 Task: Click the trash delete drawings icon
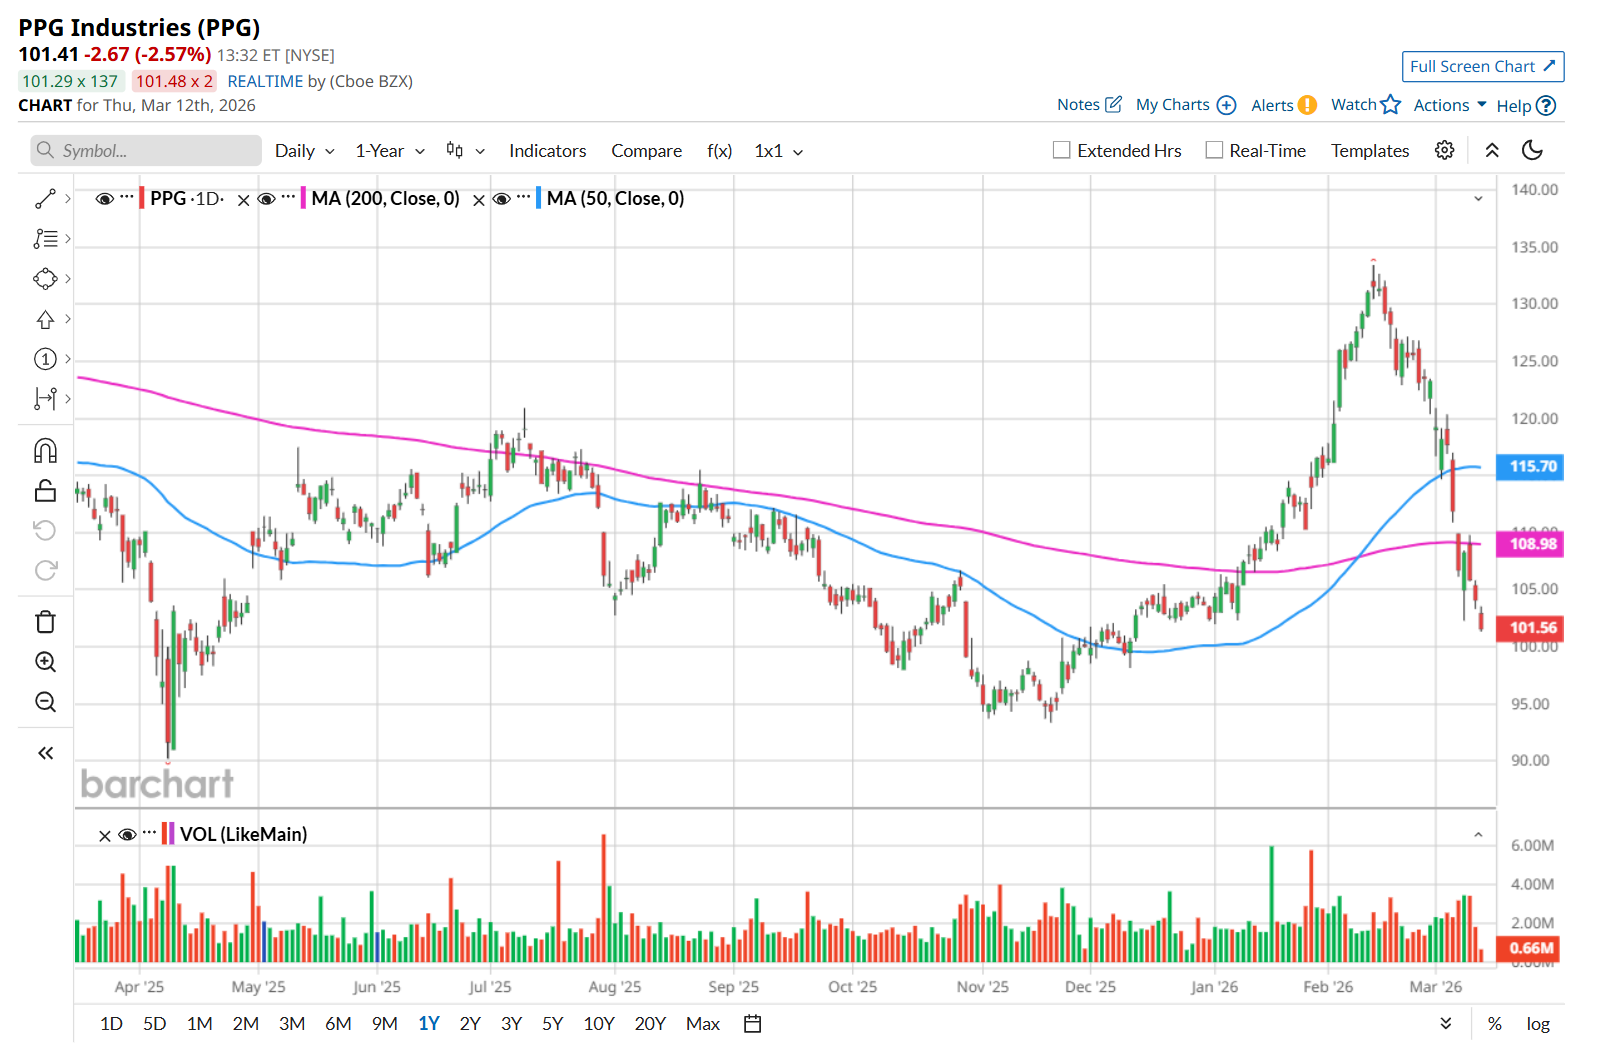45,622
